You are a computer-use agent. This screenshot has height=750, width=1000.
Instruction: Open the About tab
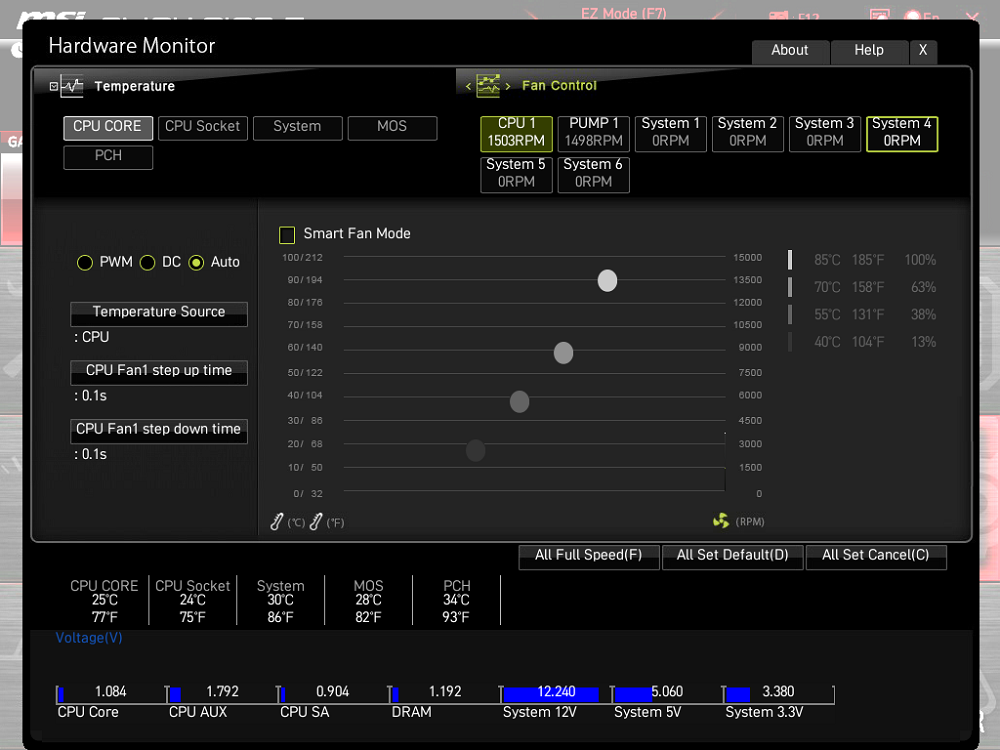click(x=790, y=51)
